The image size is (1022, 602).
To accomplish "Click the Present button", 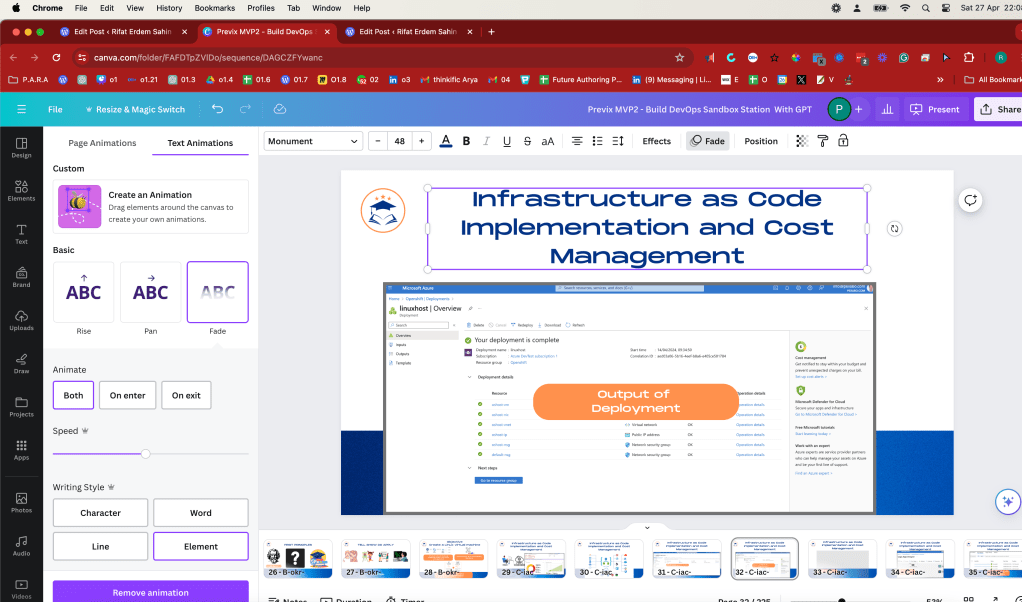I will tap(935, 109).
